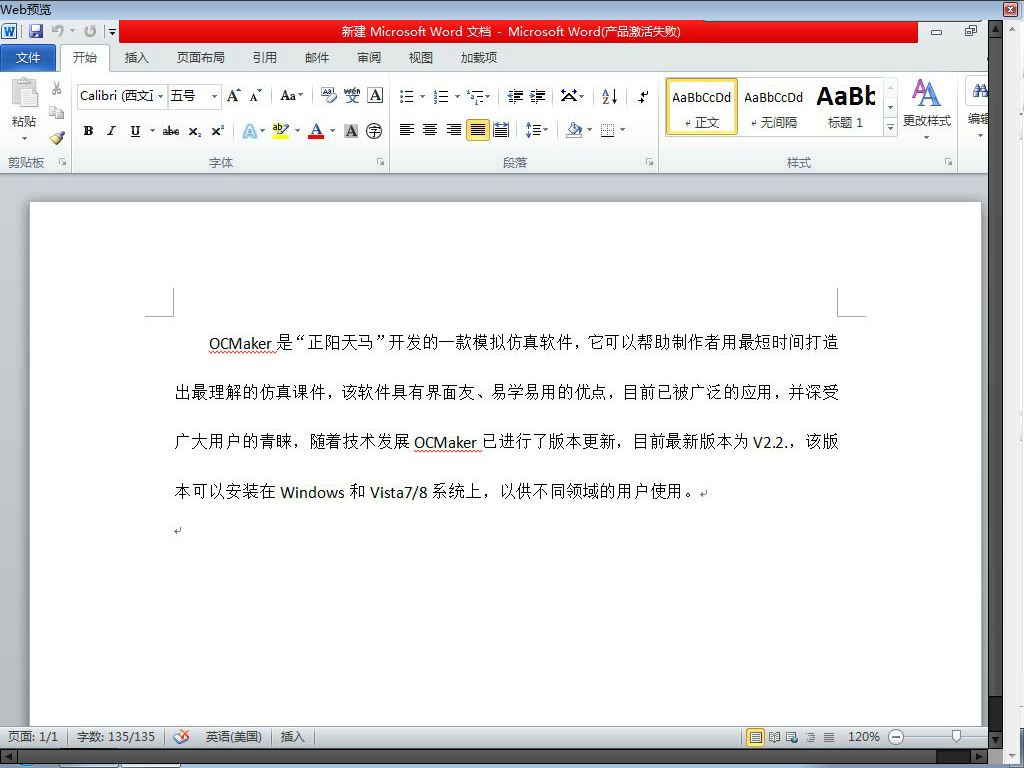Apply character shading icon
The height and width of the screenshot is (768, 1024).
point(351,131)
